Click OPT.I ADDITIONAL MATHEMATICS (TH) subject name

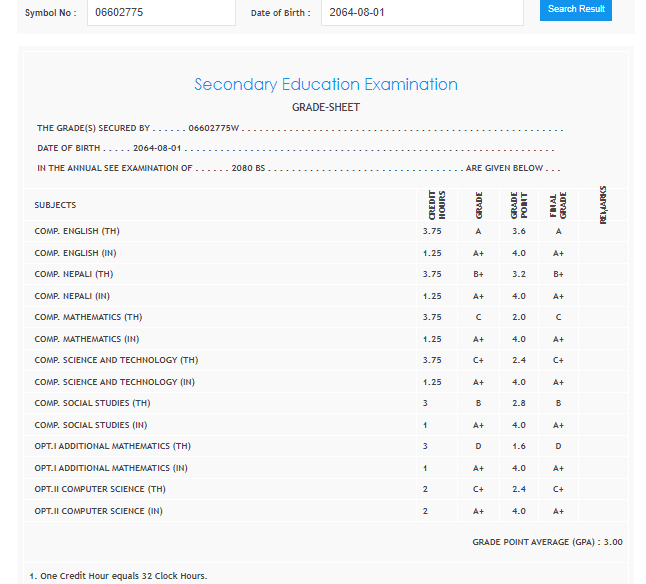point(112,446)
